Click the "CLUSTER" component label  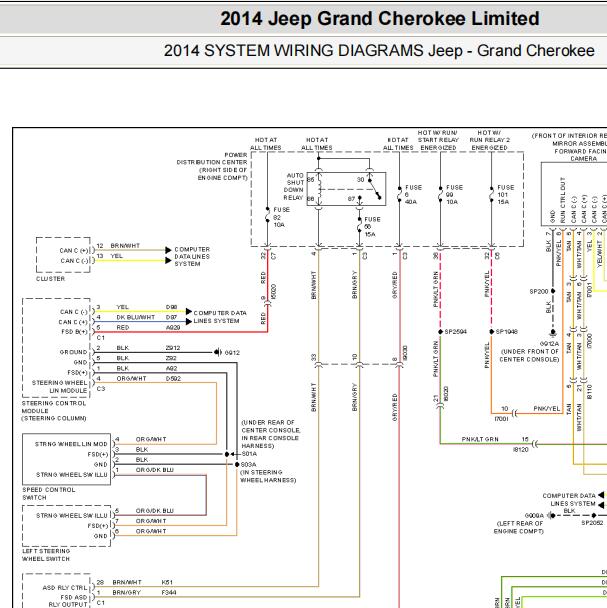50,279
